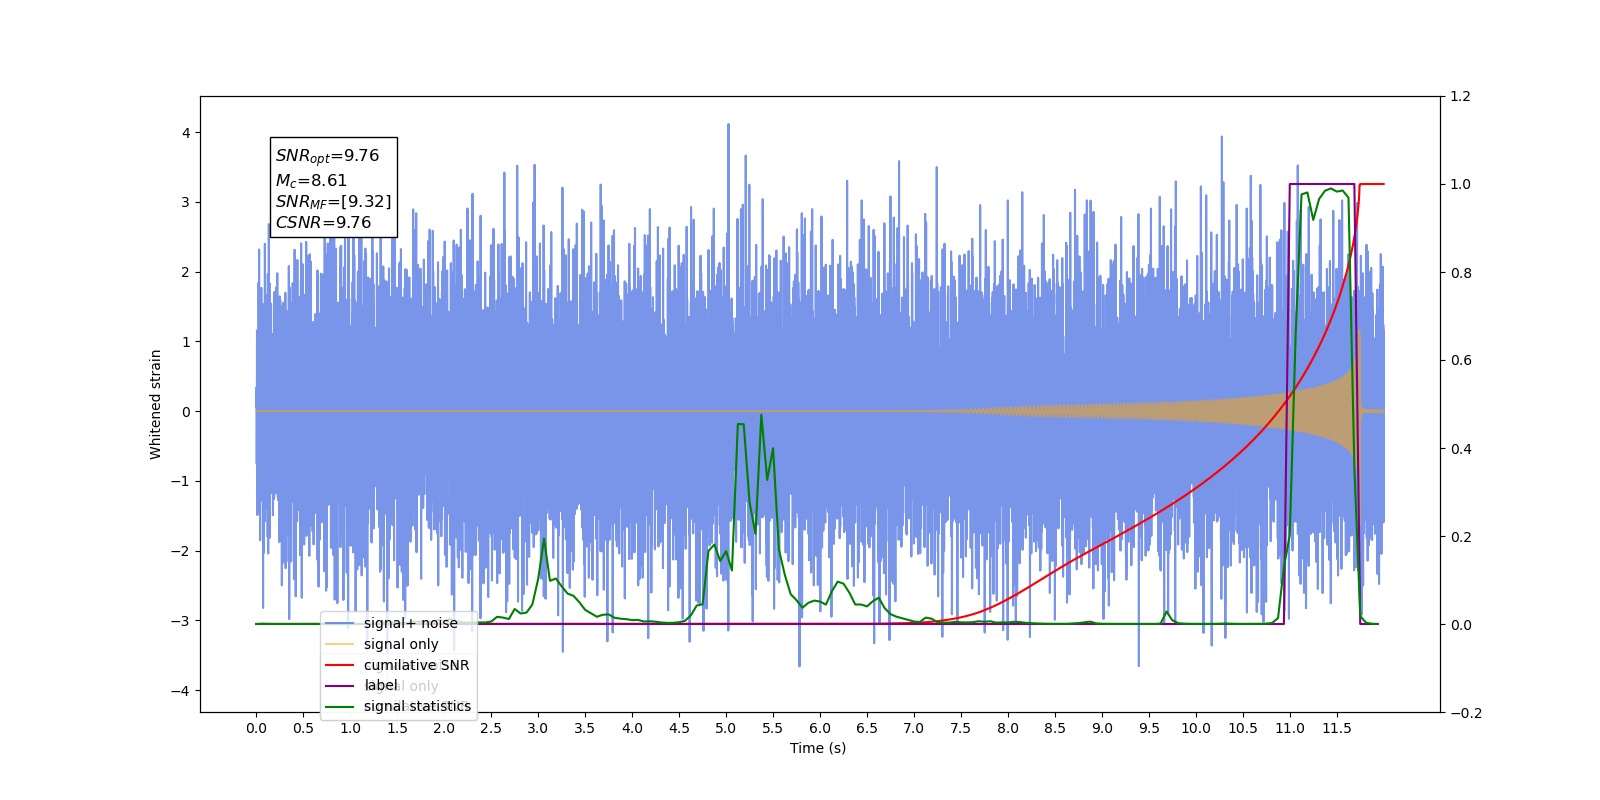Click the 0.6 tick label on the secondary y-axis

point(1460,361)
